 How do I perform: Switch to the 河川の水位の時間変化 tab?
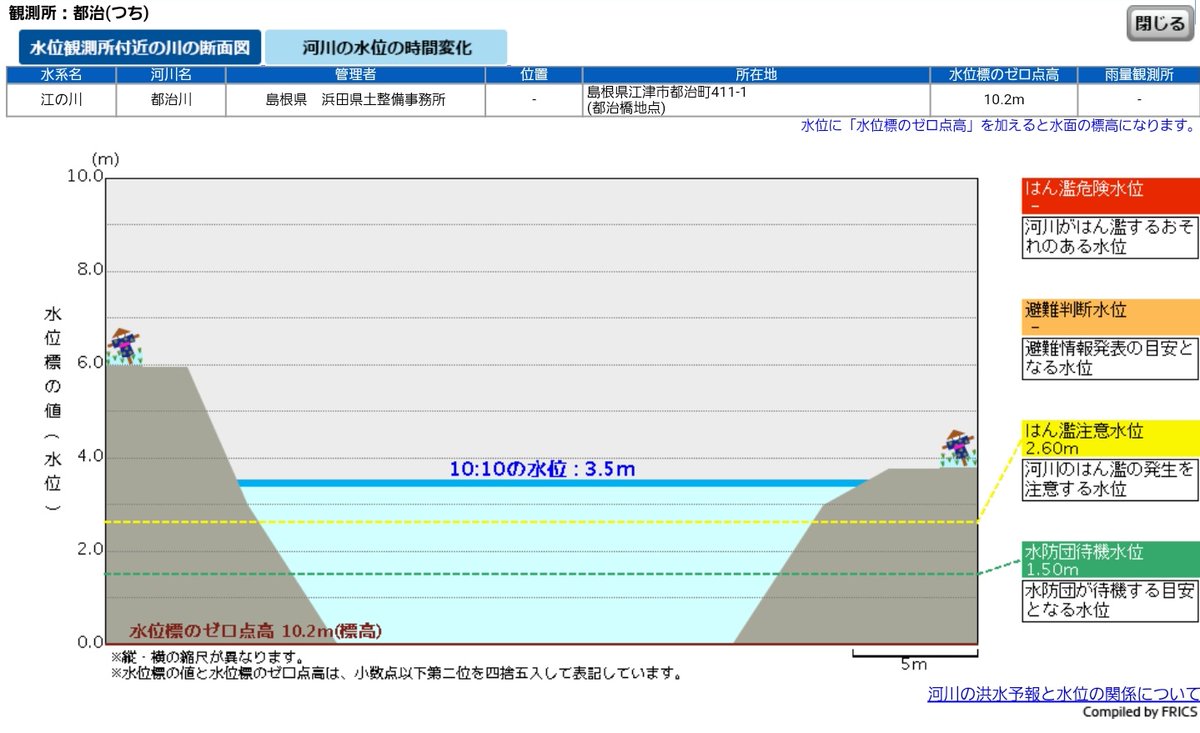[387, 47]
